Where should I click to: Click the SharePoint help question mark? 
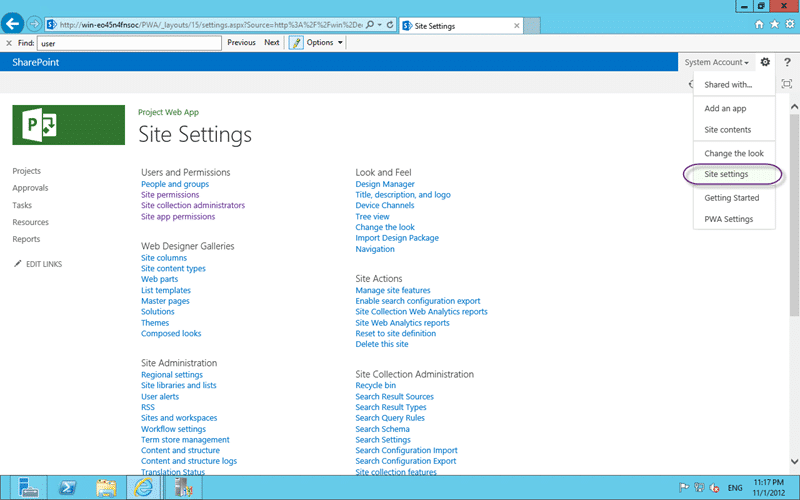tap(787, 62)
